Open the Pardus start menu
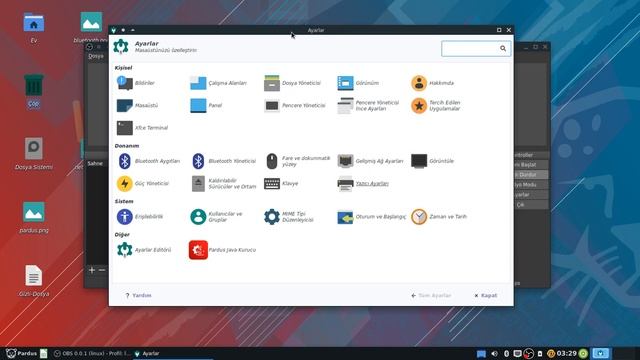640x360 pixels. [21, 353]
